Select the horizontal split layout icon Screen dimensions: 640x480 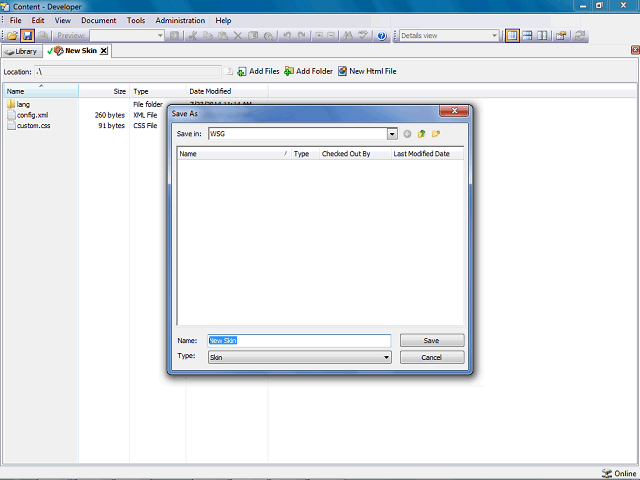coord(527,36)
